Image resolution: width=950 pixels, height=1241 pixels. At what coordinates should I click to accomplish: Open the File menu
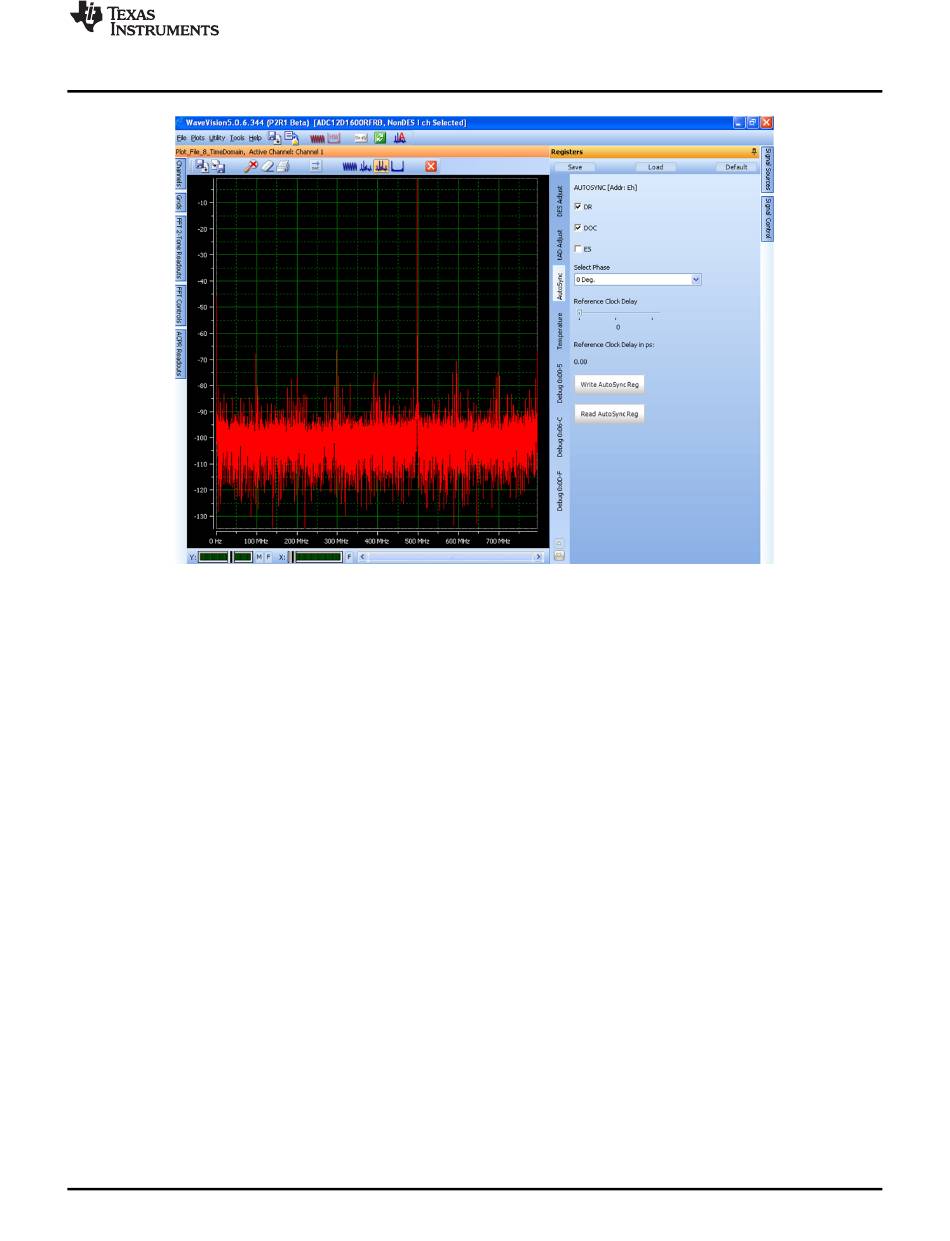(181, 138)
